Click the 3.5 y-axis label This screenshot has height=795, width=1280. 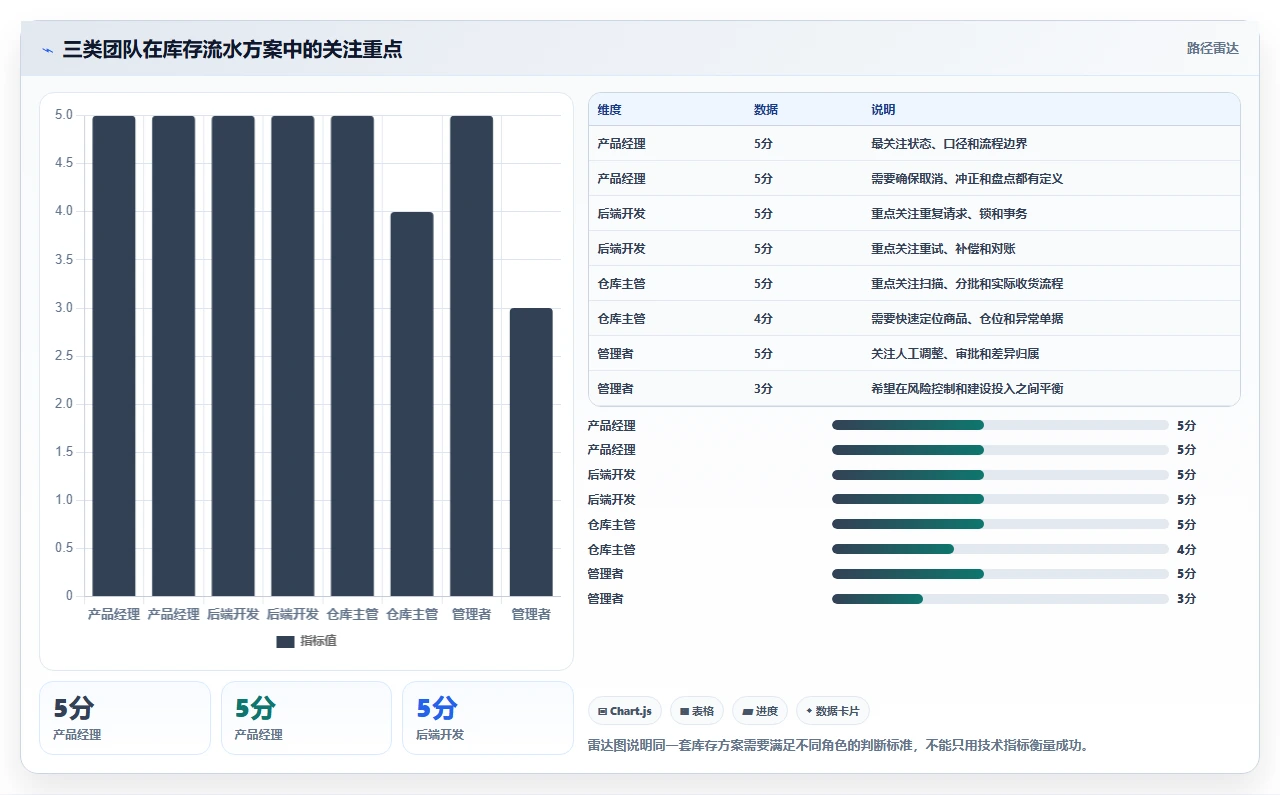coord(64,259)
